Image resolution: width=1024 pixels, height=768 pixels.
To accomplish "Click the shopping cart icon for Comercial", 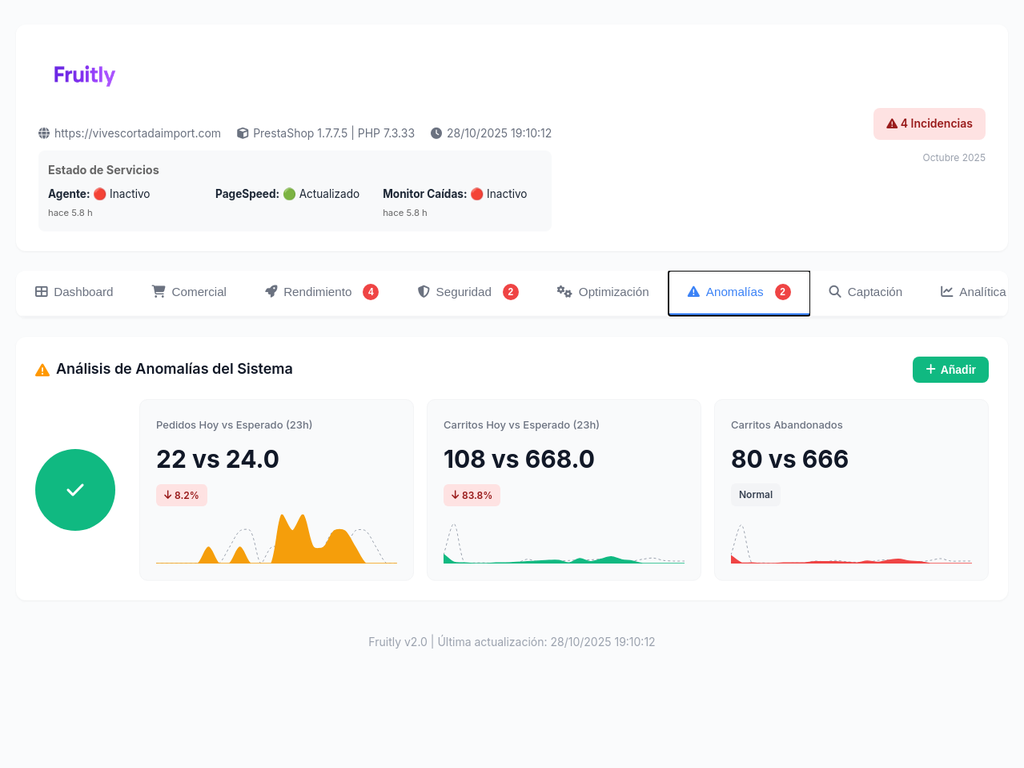I will (x=158, y=292).
